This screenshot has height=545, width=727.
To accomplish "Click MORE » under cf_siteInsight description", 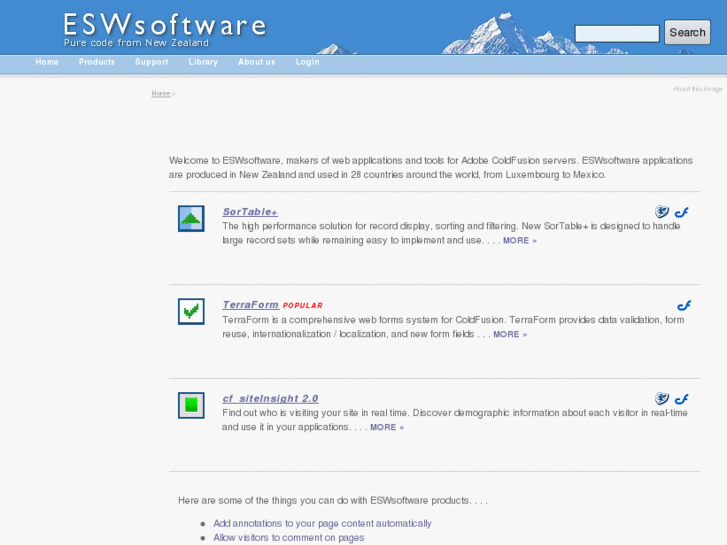I will 387,427.
